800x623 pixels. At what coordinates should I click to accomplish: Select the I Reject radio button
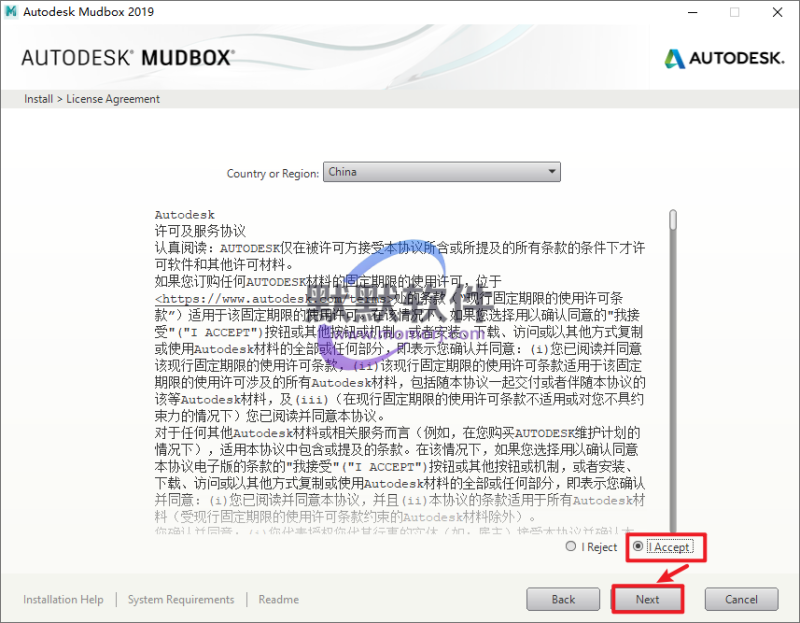(571, 547)
